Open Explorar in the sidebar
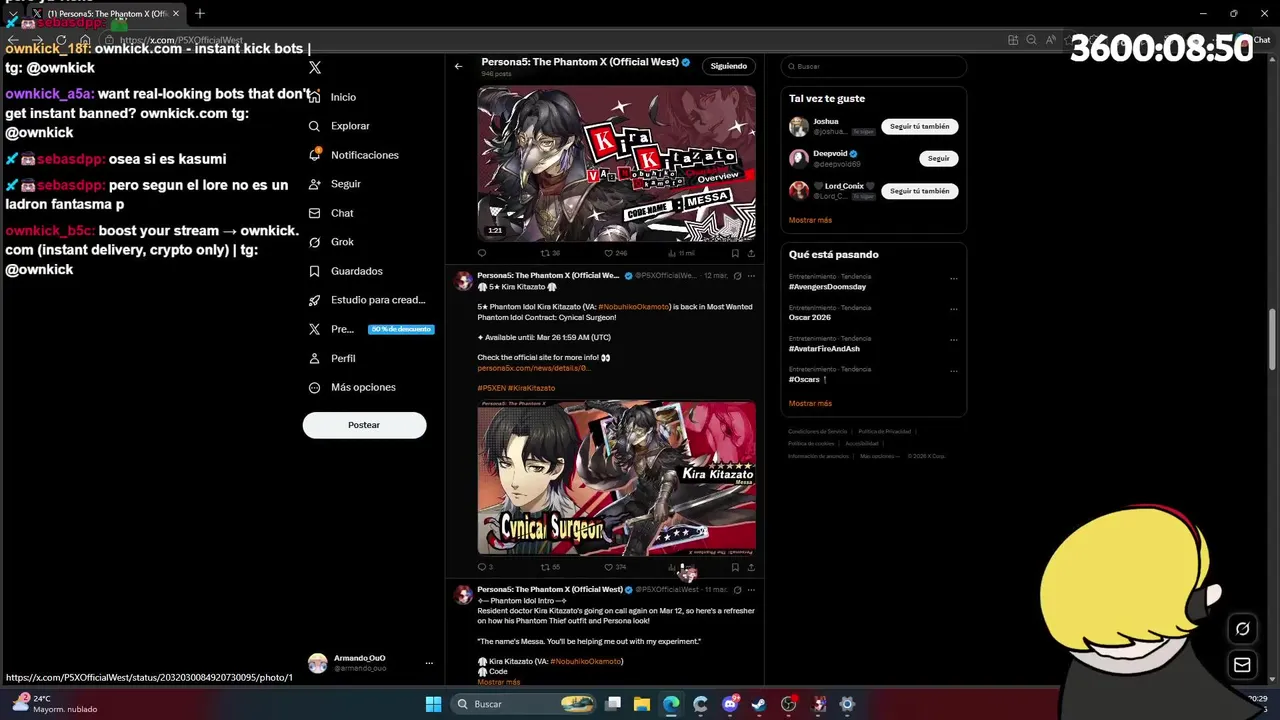1280x720 pixels. tap(339, 126)
